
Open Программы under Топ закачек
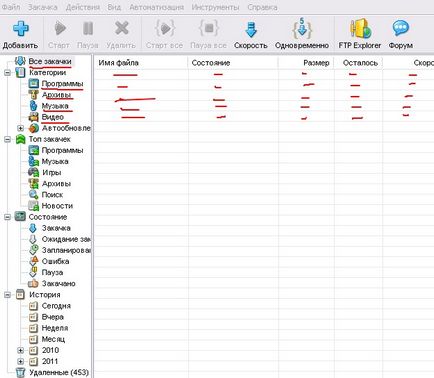tap(62, 150)
